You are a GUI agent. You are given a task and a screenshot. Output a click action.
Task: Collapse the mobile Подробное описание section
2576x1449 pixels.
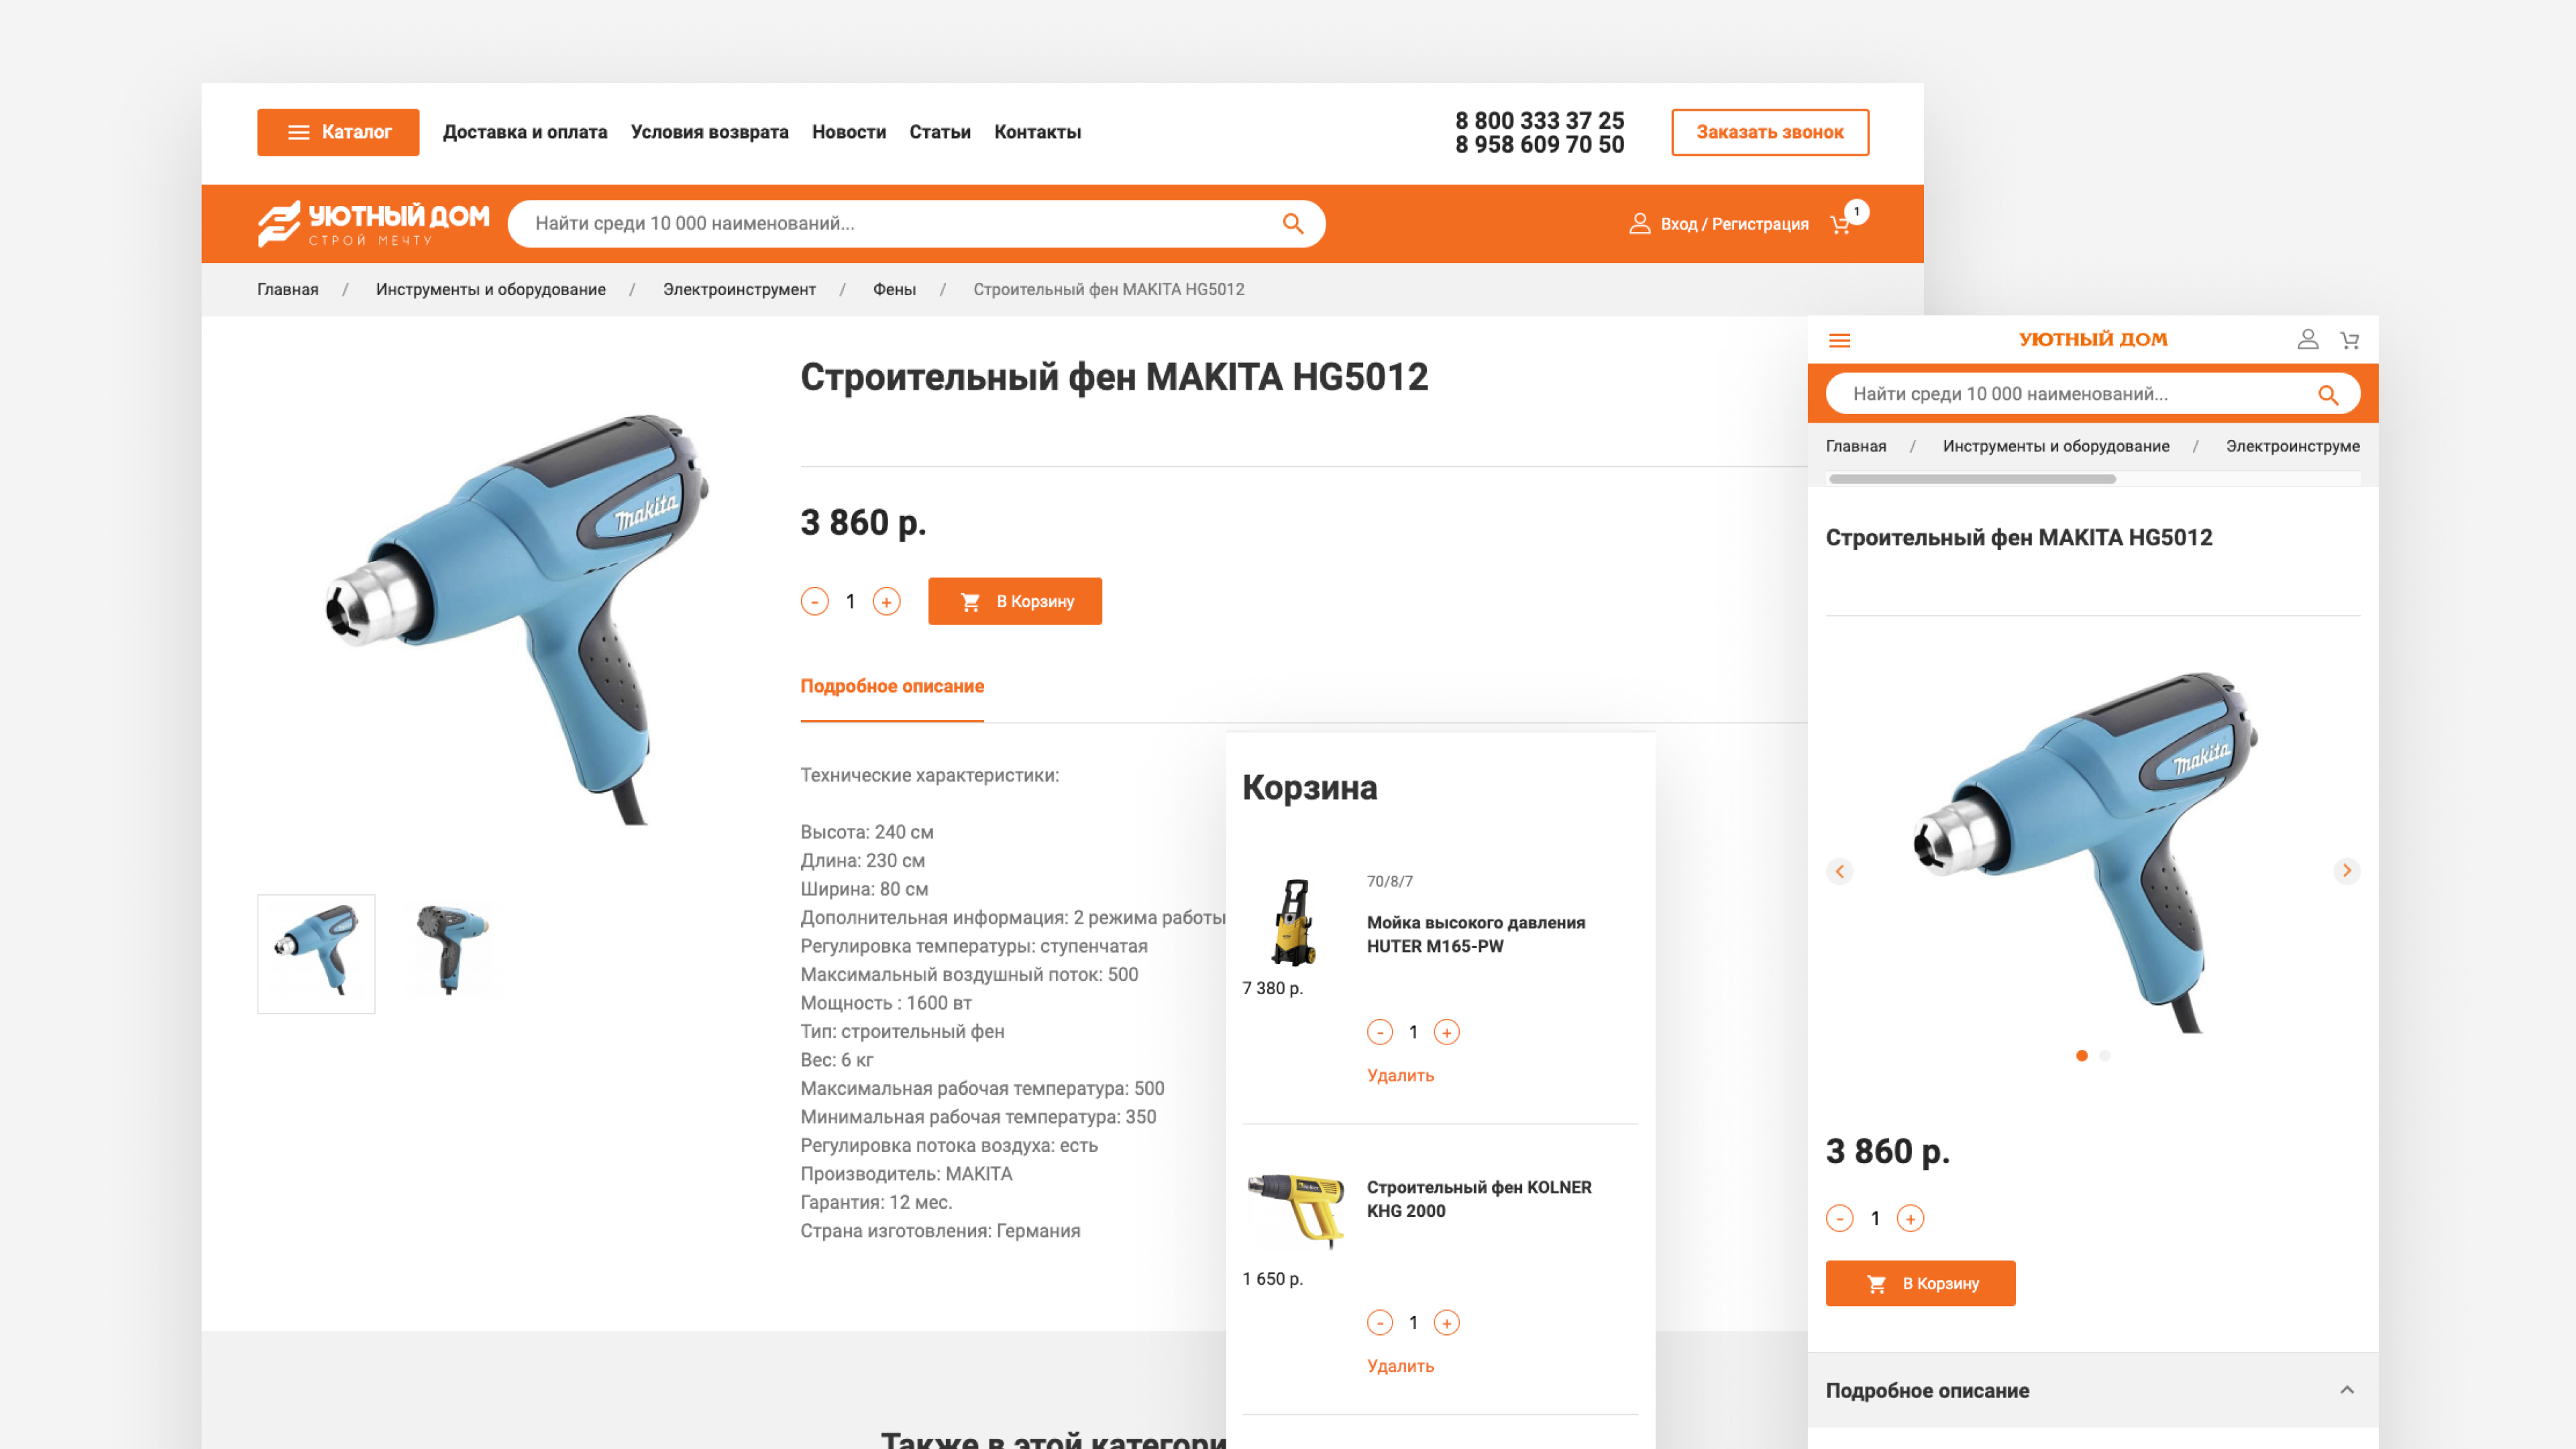pyautogui.click(x=2347, y=1390)
